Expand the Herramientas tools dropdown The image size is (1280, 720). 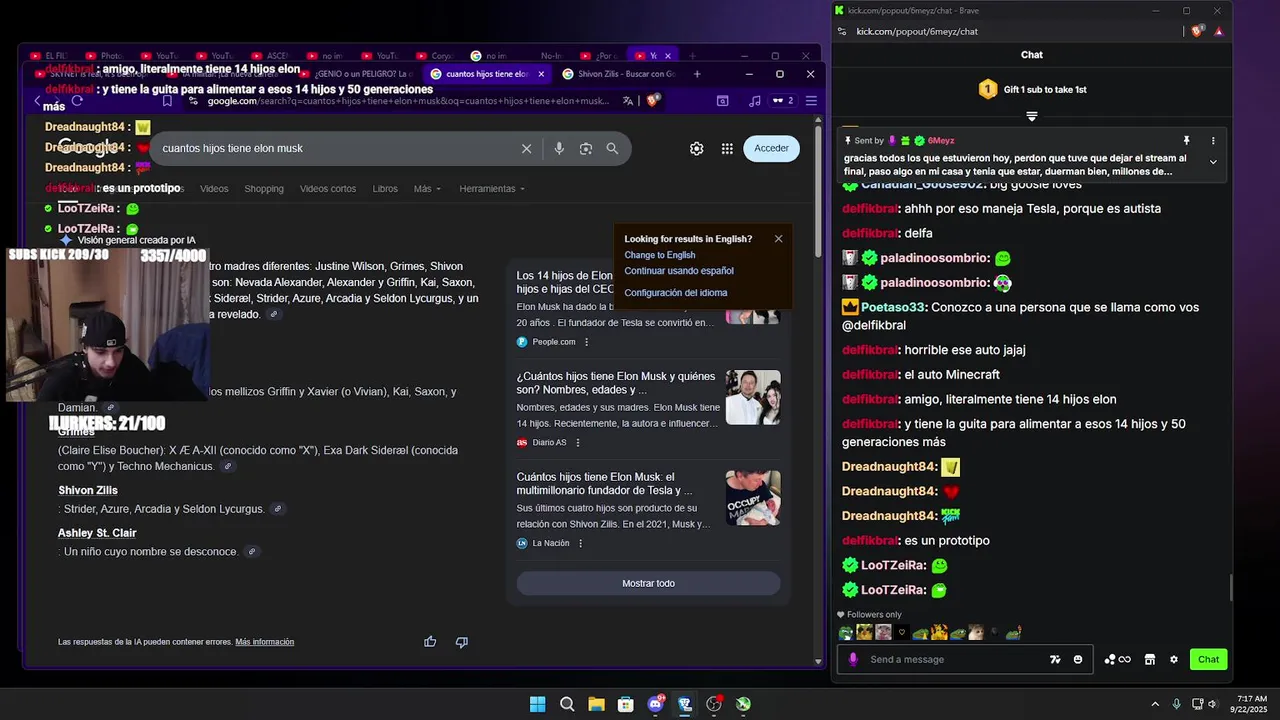tap(492, 188)
